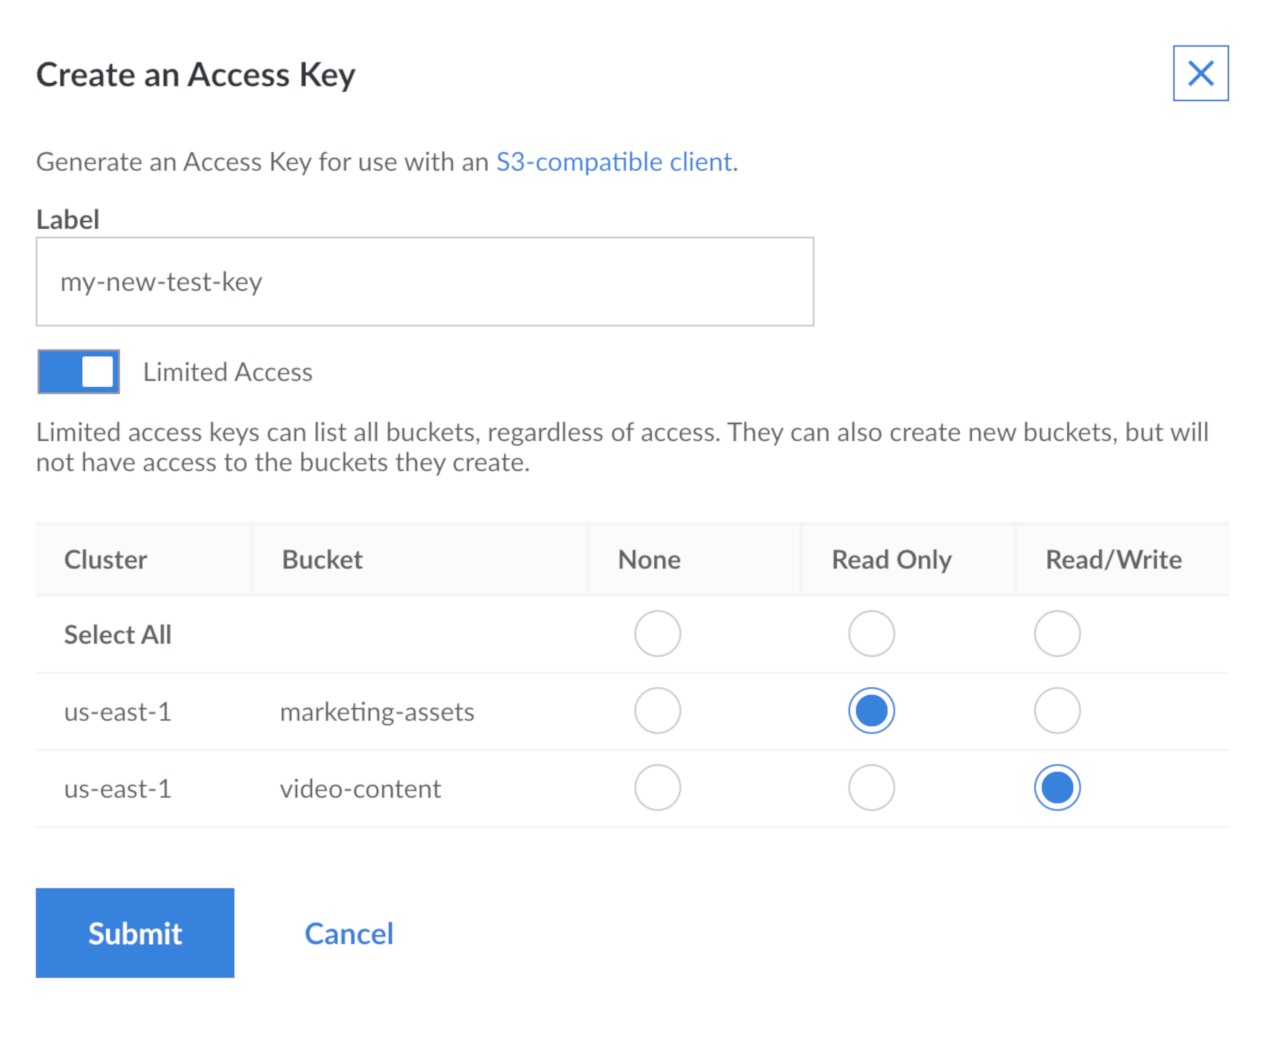Image resolution: width=1280 pixels, height=1040 pixels.
Task: Grant Read/Write access to marketing-assets
Action: point(1057,710)
